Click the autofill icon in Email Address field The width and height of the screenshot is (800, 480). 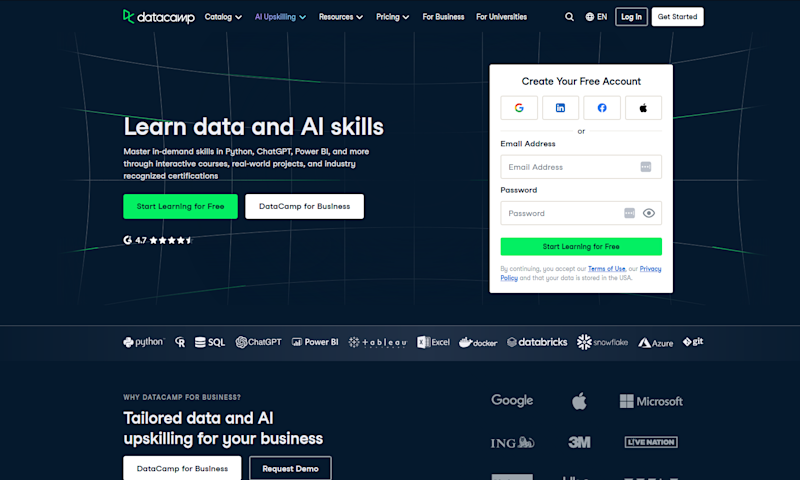645,167
